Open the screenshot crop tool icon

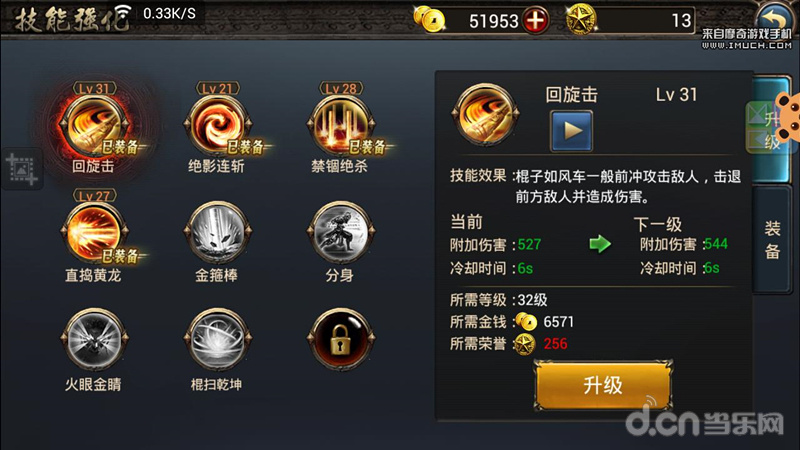click(21, 169)
